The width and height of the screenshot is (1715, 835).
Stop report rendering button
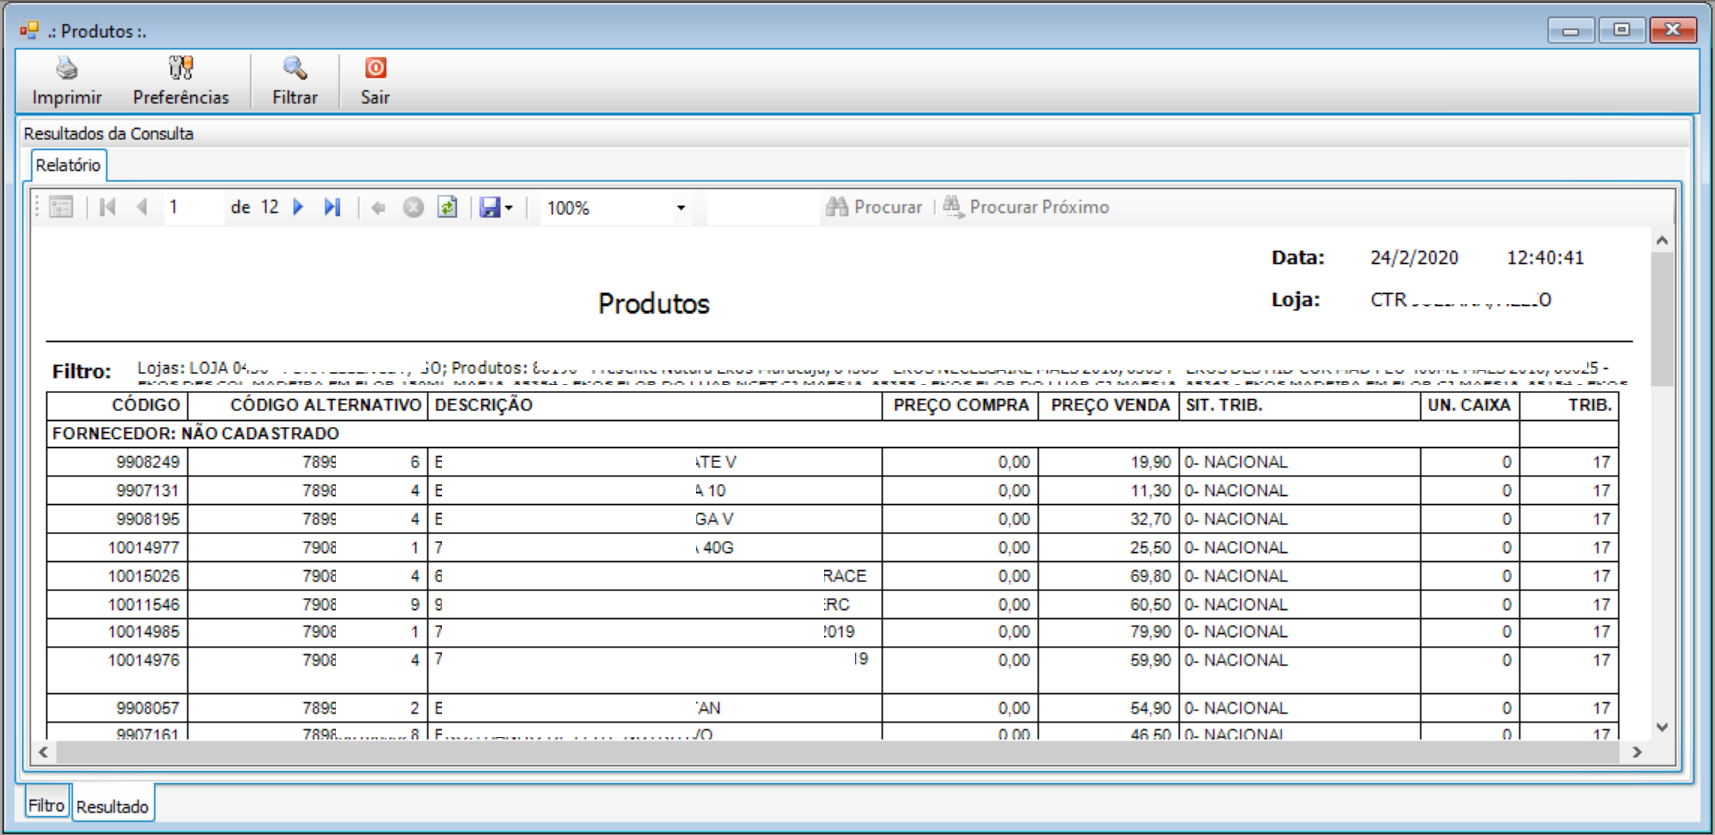click(413, 207)
